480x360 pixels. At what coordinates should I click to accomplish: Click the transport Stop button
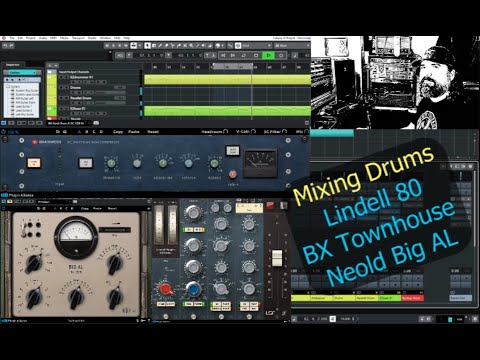click(256, 55)
